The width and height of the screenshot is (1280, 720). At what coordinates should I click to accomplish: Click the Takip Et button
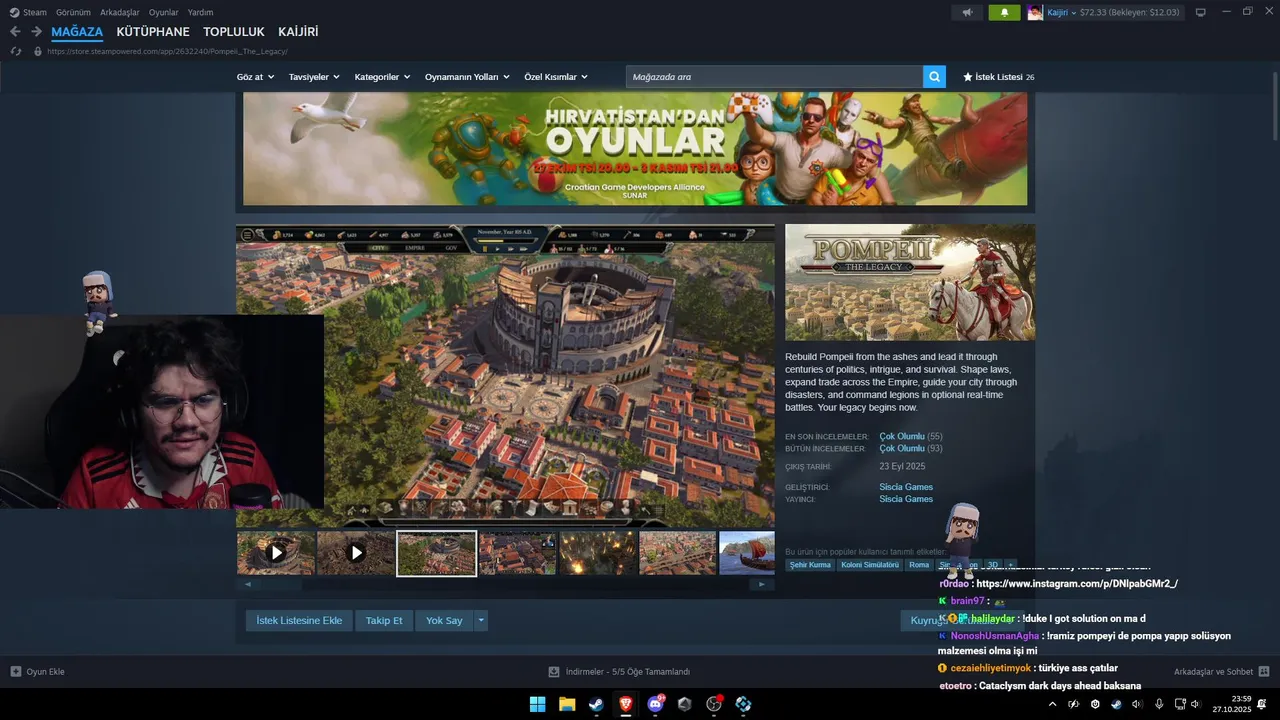(x=384, y=621)
